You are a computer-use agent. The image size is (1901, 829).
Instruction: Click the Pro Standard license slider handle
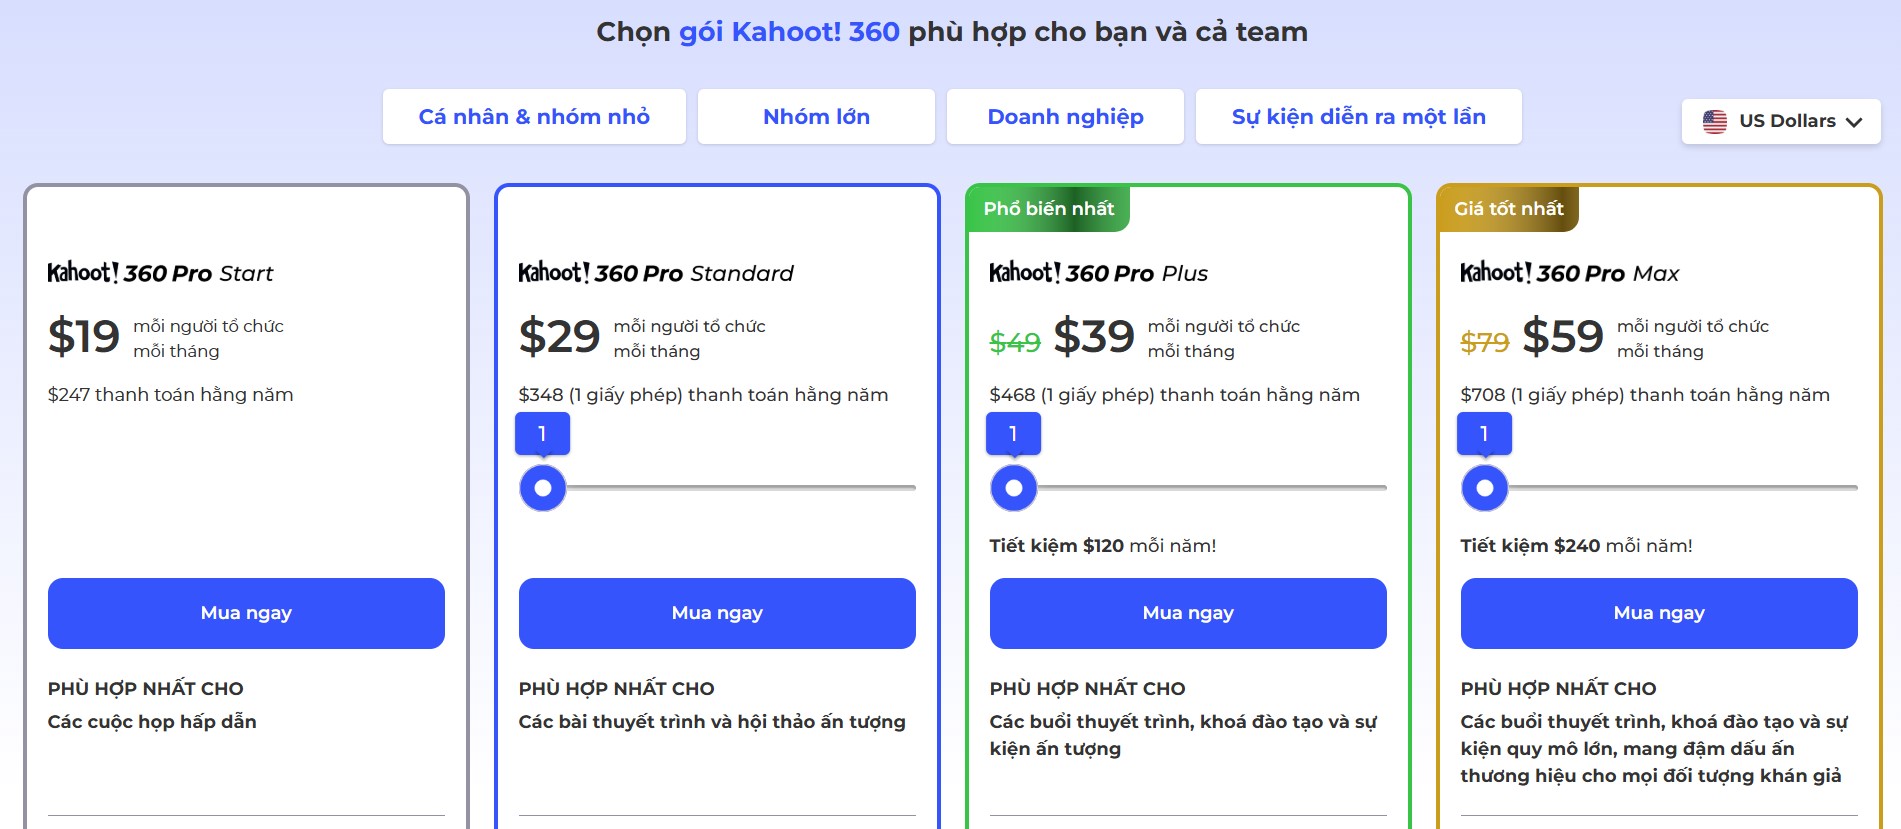coord(543,488)
